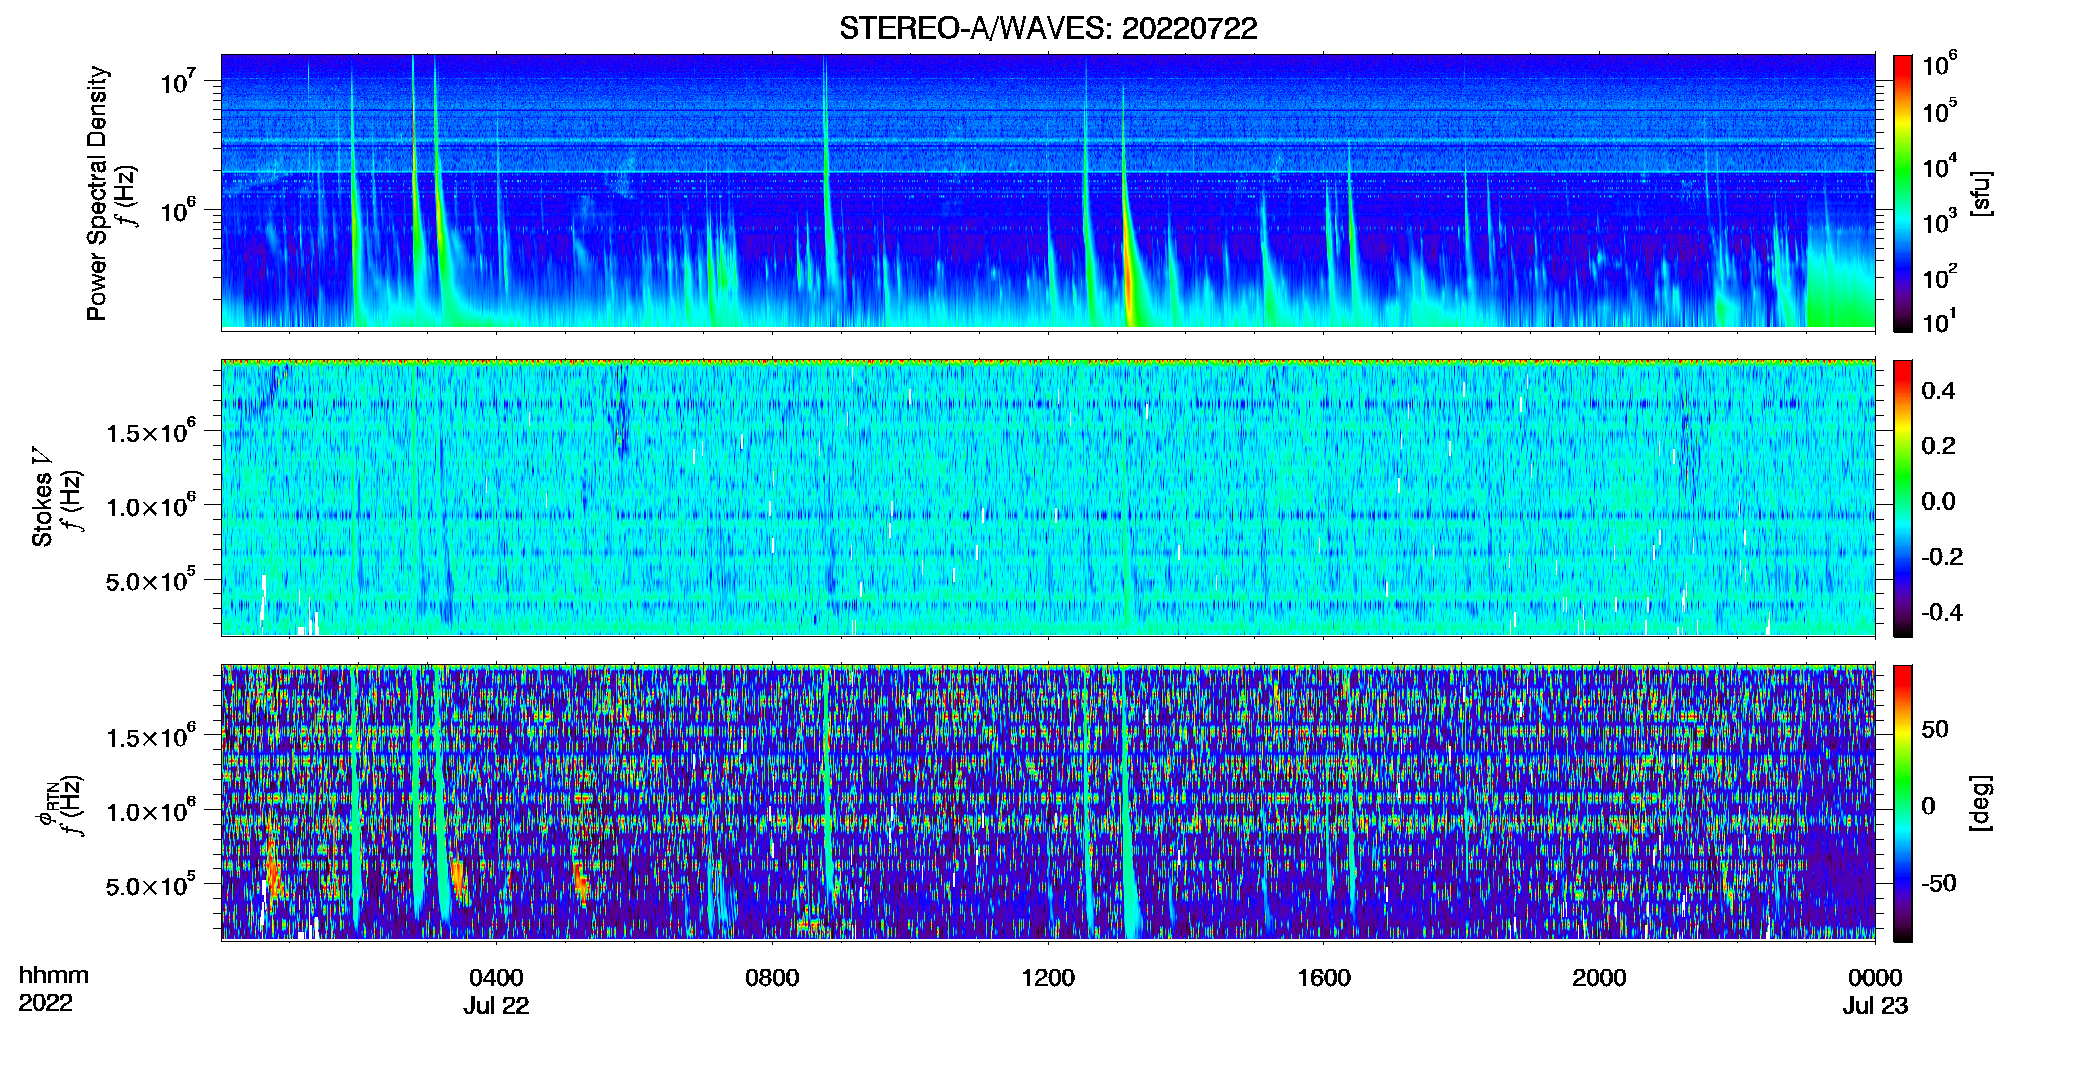Click the '1600' time tick label
The width and height of the screenshot is (2096, 1080).
tap(1324, 978)
